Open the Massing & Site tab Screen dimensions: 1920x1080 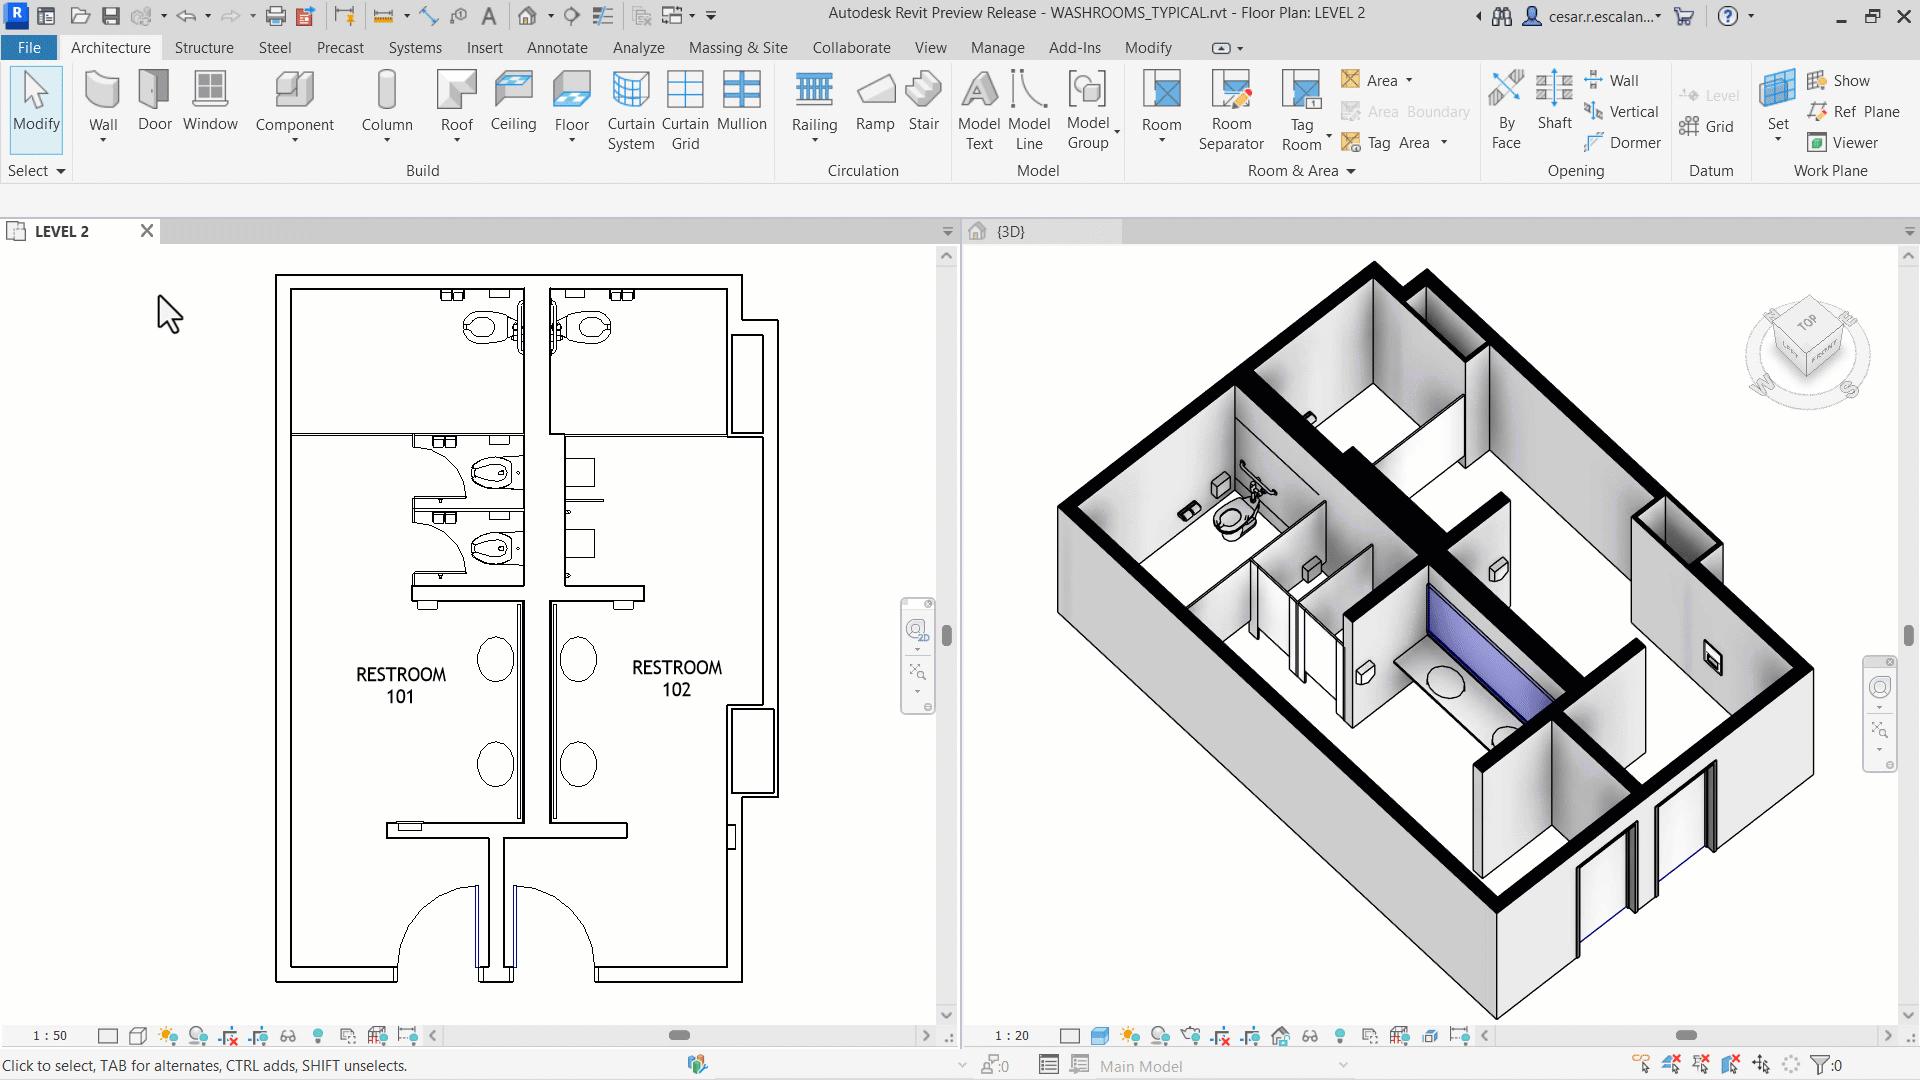(738, 48)
